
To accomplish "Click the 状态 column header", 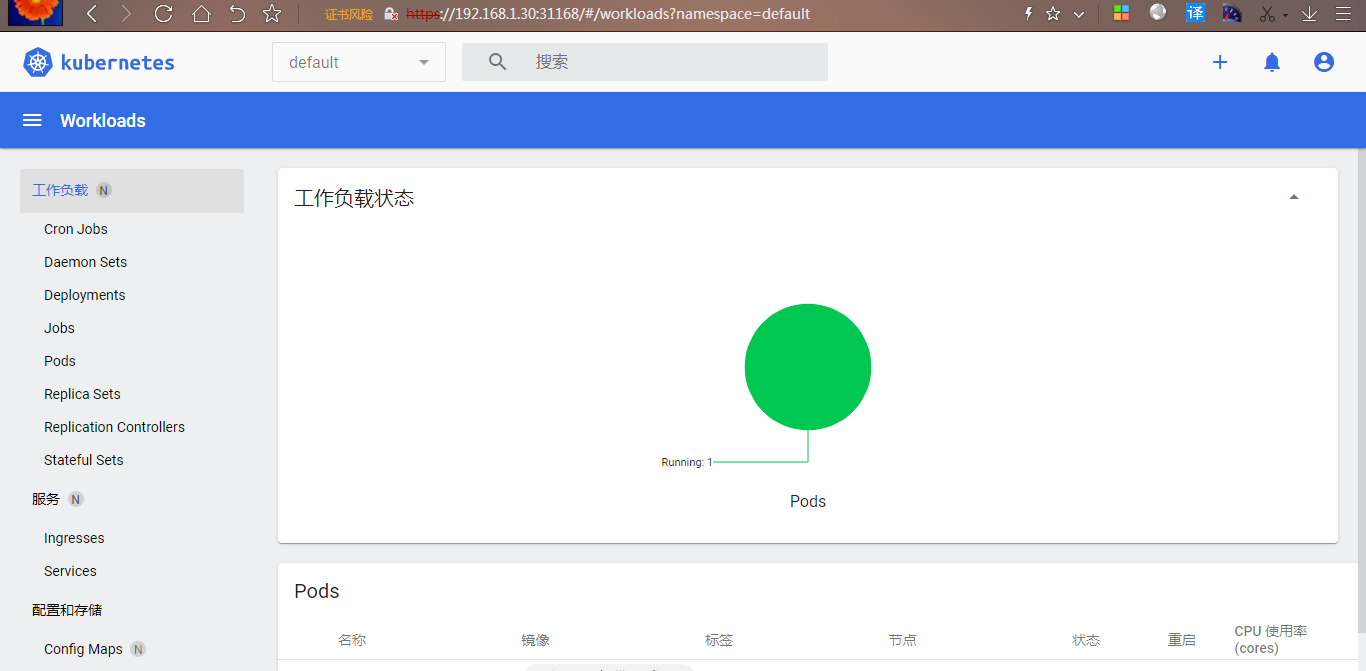I will [x=1086, y=640].
